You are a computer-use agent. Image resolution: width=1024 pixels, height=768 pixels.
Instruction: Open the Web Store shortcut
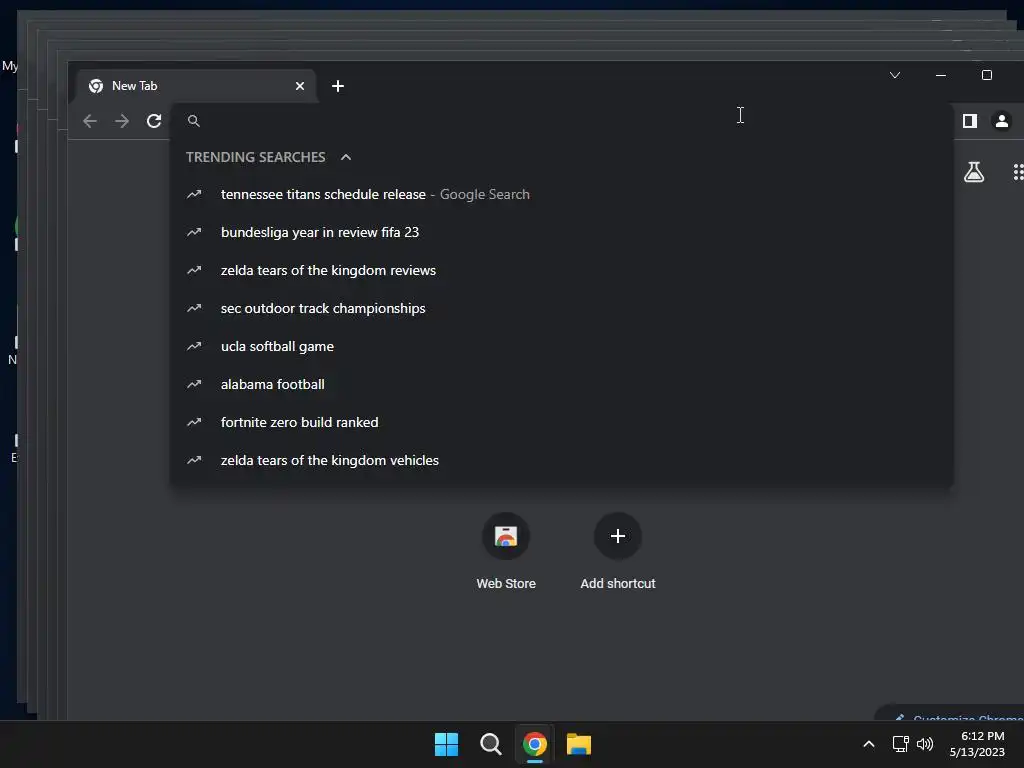click(506, 552)
